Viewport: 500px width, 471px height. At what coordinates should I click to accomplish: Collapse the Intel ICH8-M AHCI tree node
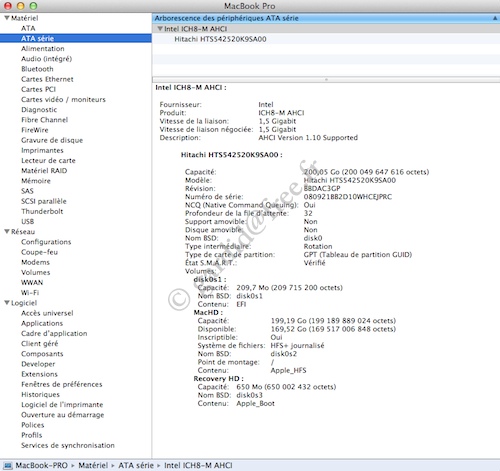click(x=160, y=29)
